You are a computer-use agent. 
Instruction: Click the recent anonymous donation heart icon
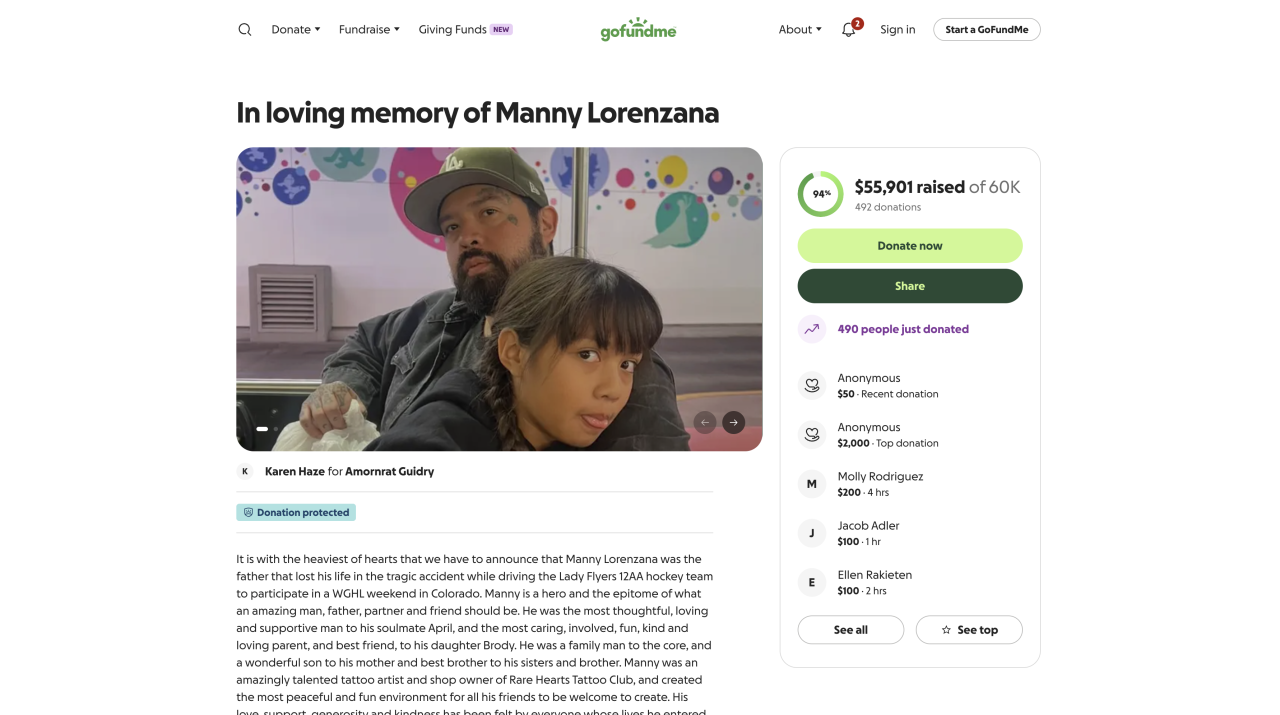[812, 385]
